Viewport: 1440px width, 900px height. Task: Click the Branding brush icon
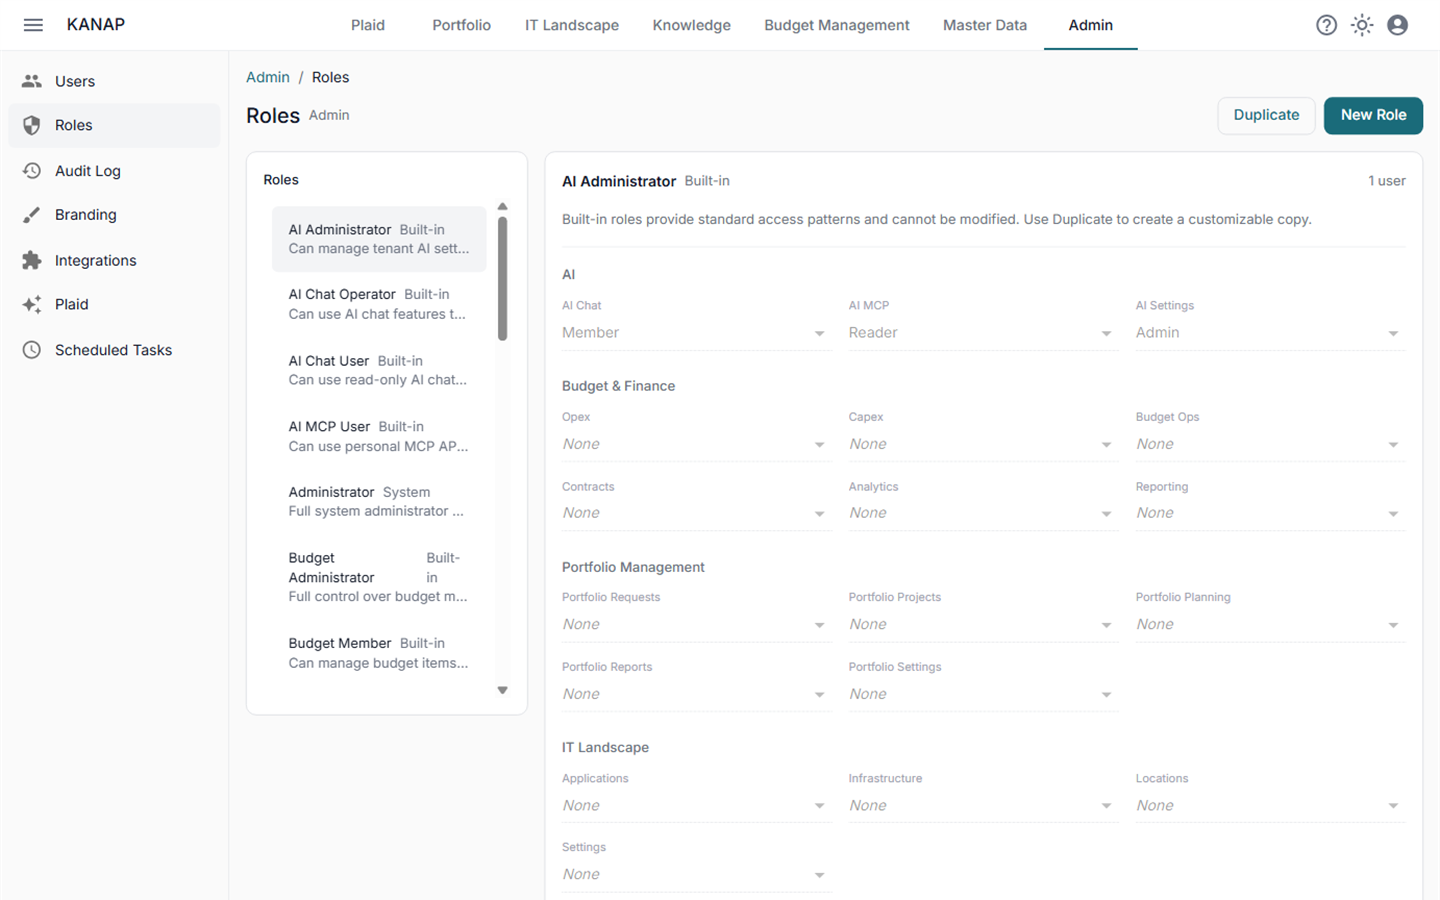click(32, 215)
